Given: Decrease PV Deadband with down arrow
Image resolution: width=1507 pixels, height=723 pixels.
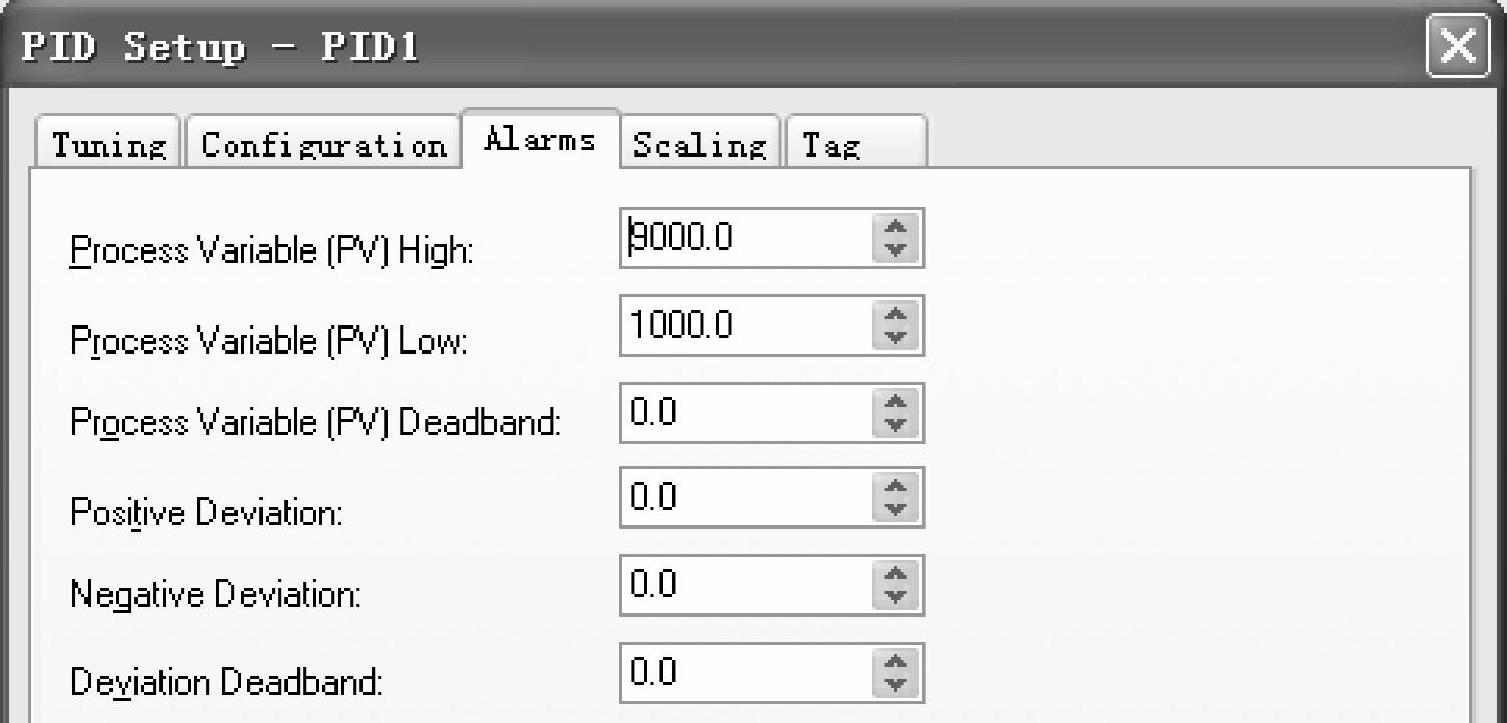Looking at the screenshot, I should click(x=898, y=425).
